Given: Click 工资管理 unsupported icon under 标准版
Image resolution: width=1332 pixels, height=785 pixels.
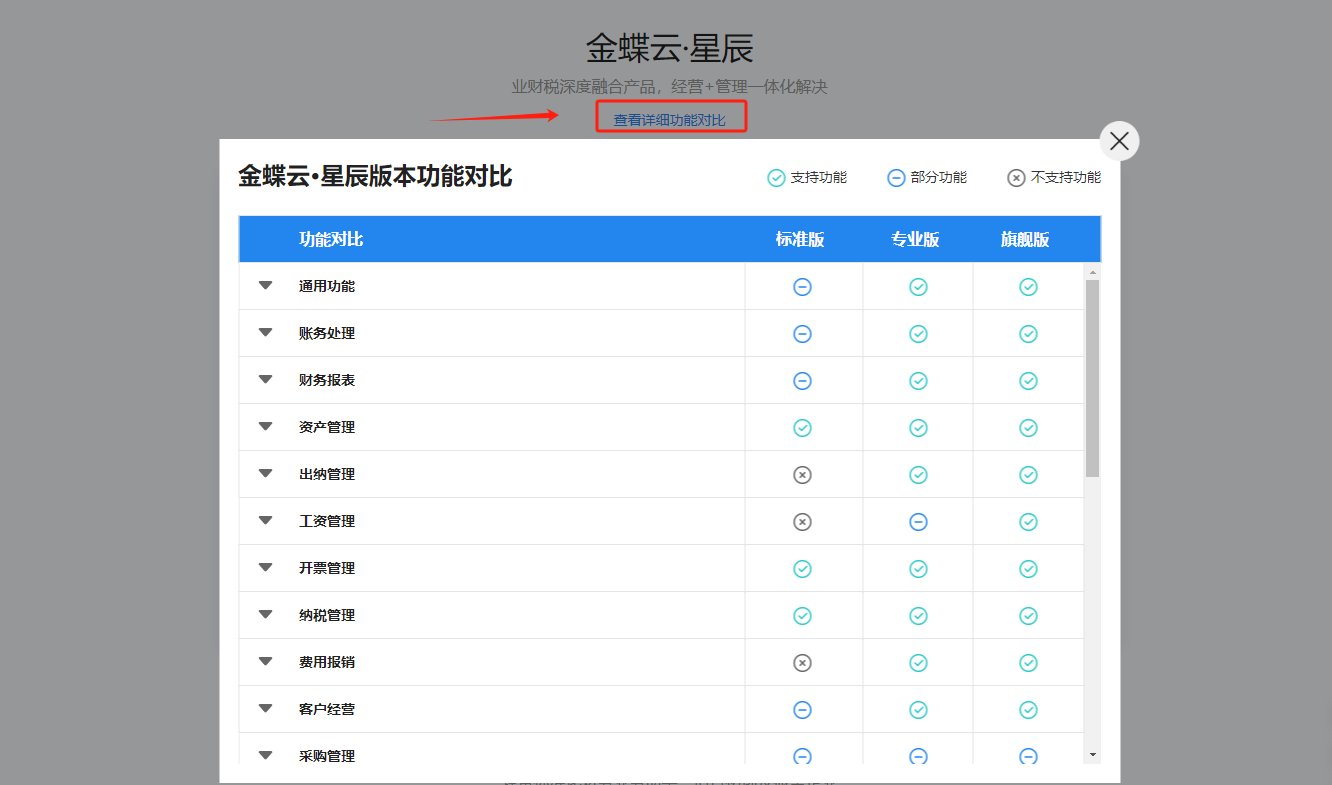Looking at the screenshot, I should [x=802, y=522].
